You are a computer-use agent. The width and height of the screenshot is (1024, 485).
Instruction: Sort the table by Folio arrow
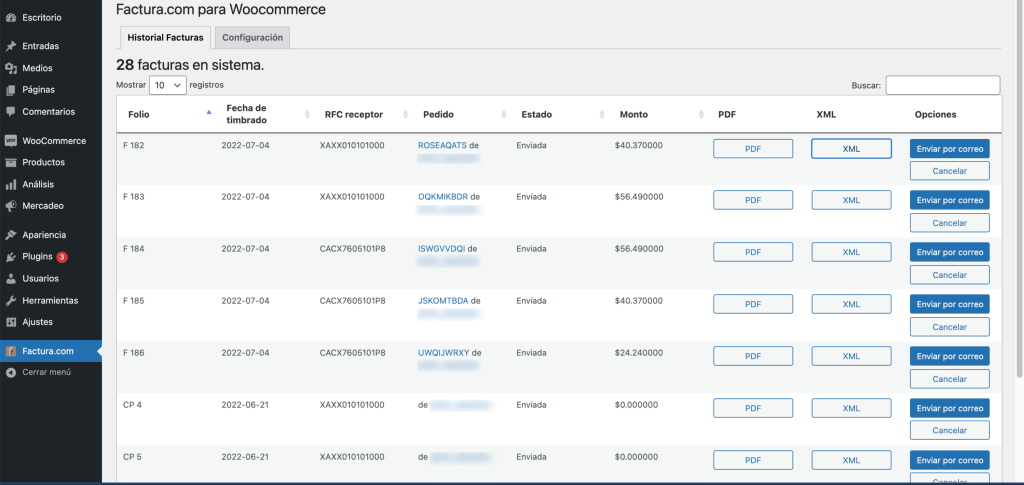[x=209, y=112]
